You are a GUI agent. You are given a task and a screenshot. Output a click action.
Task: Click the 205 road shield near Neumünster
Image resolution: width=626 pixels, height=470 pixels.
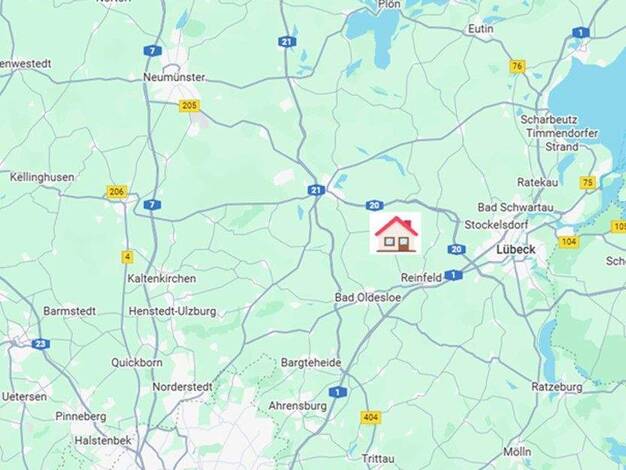point(189,106)
